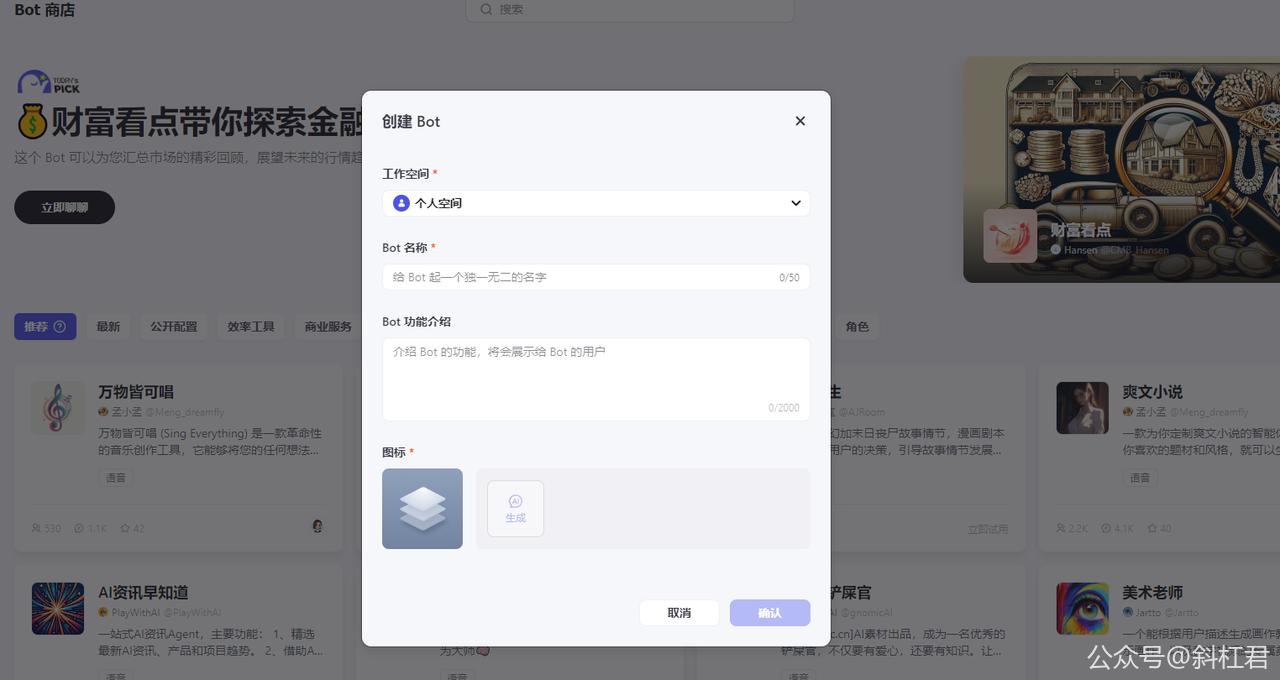Open the 美术老师 bot icon
1280x680 pixels.
[x=1082, y=608]
